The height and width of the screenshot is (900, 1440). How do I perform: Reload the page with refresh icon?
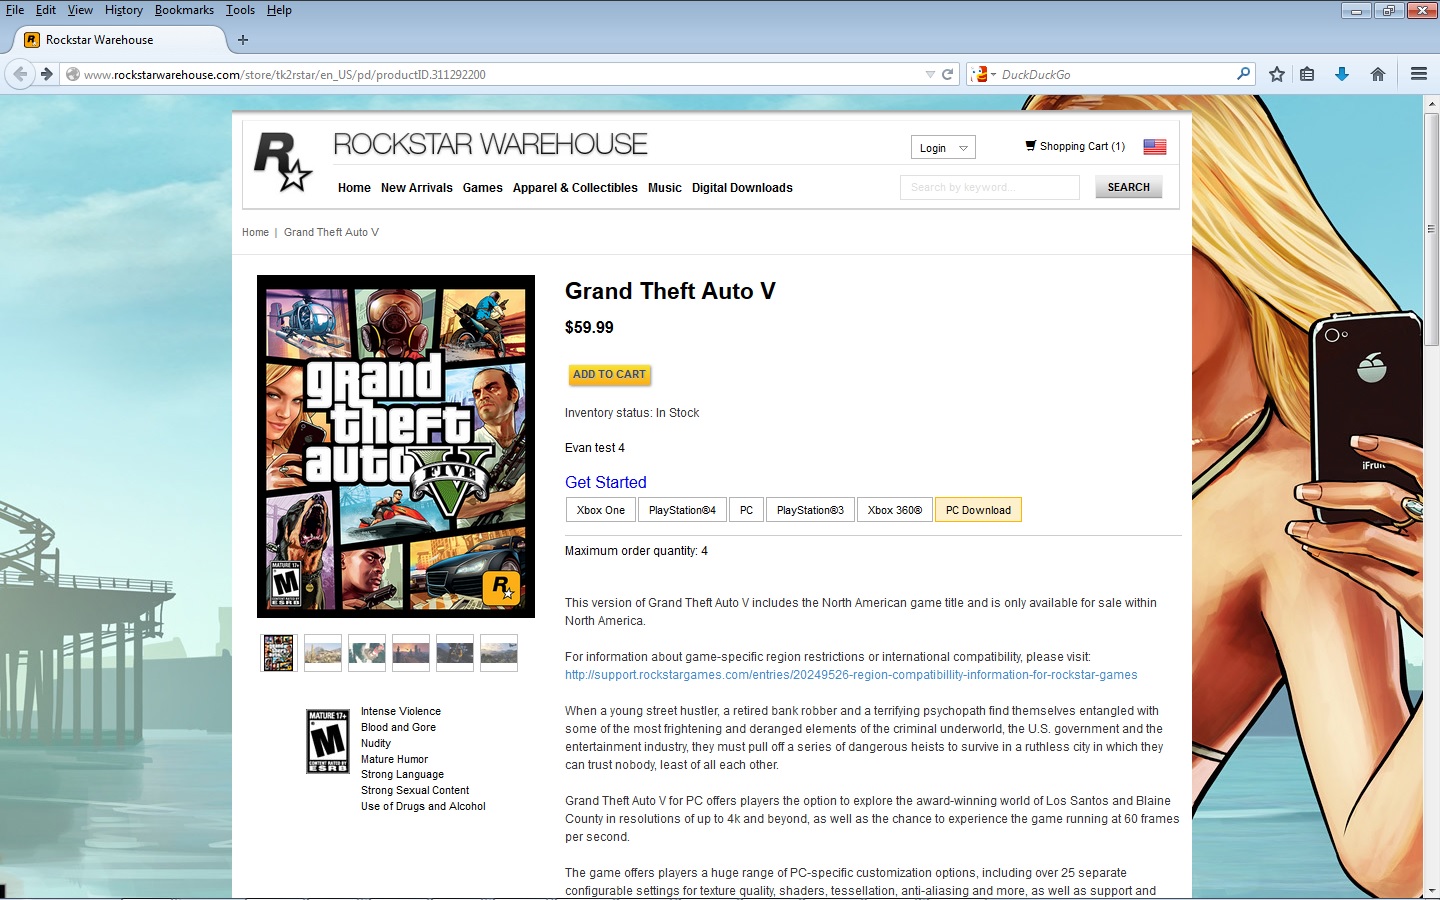[x=948, y=74]
